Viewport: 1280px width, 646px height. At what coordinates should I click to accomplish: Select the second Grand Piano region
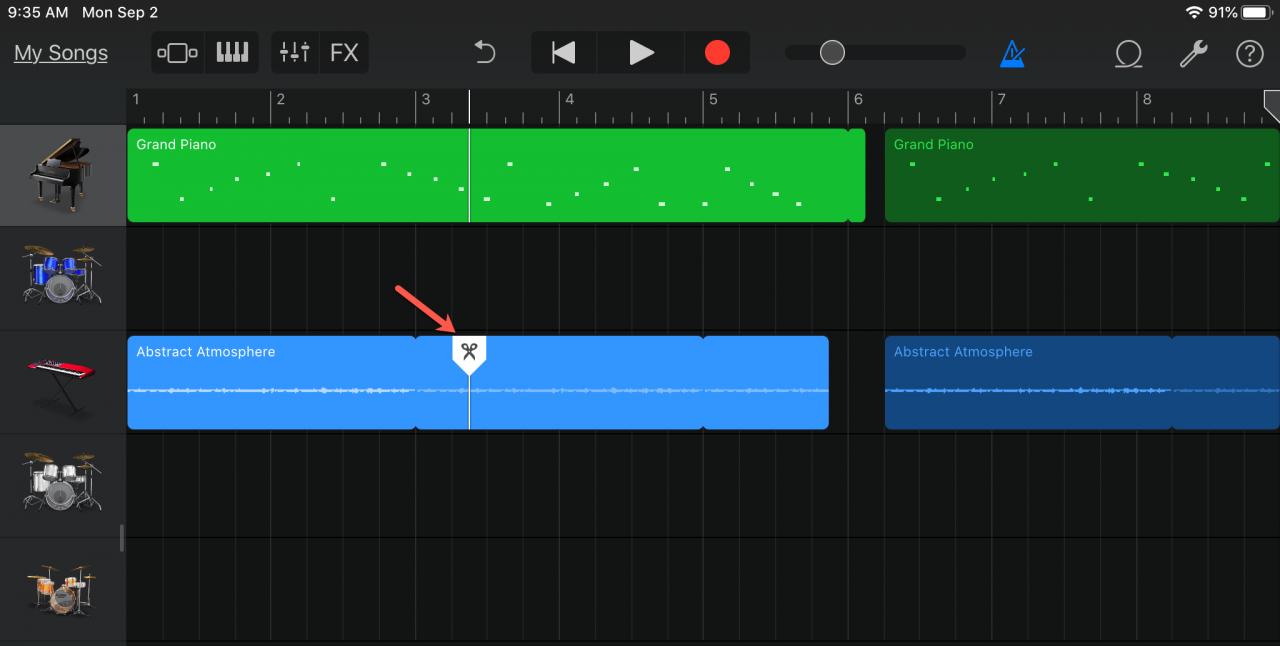(x=1082, y=175)
